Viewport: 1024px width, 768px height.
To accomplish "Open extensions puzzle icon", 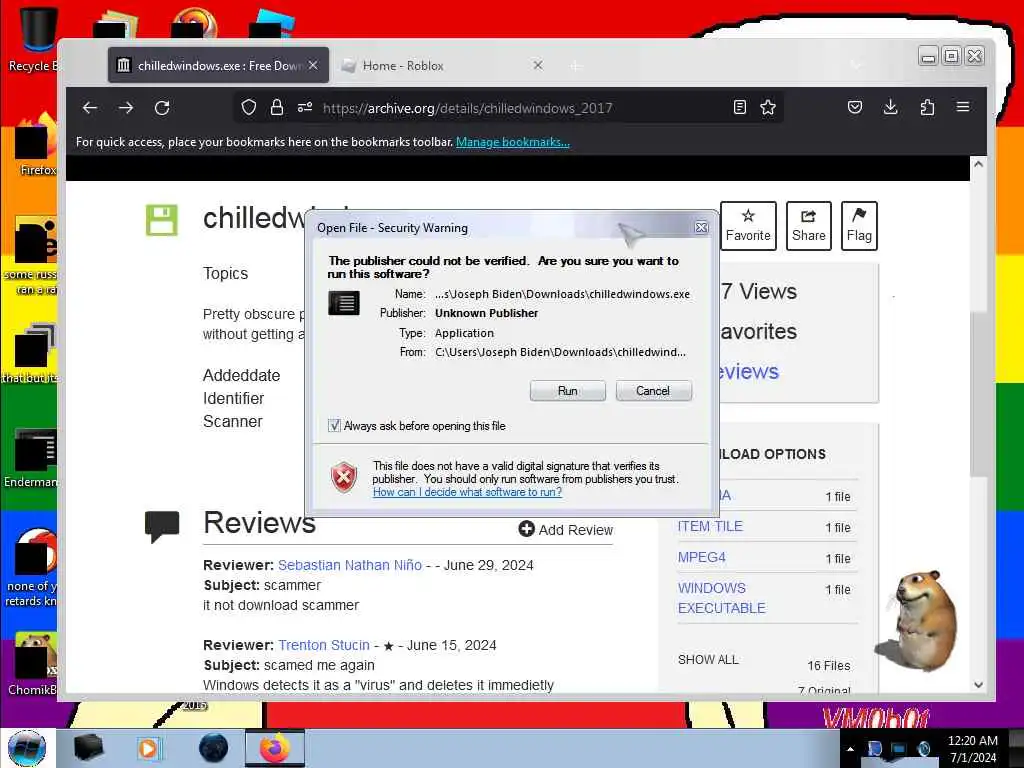I will pyautogui.click(x=927, y=107).
